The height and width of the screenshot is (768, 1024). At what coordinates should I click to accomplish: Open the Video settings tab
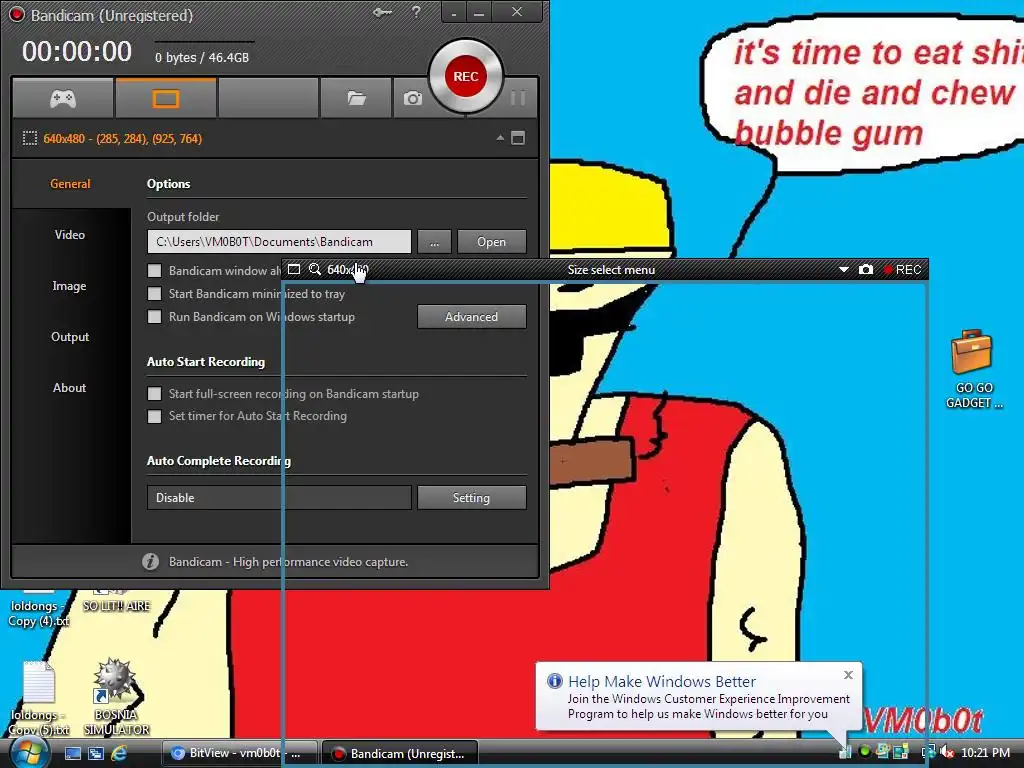coord(70,234)
